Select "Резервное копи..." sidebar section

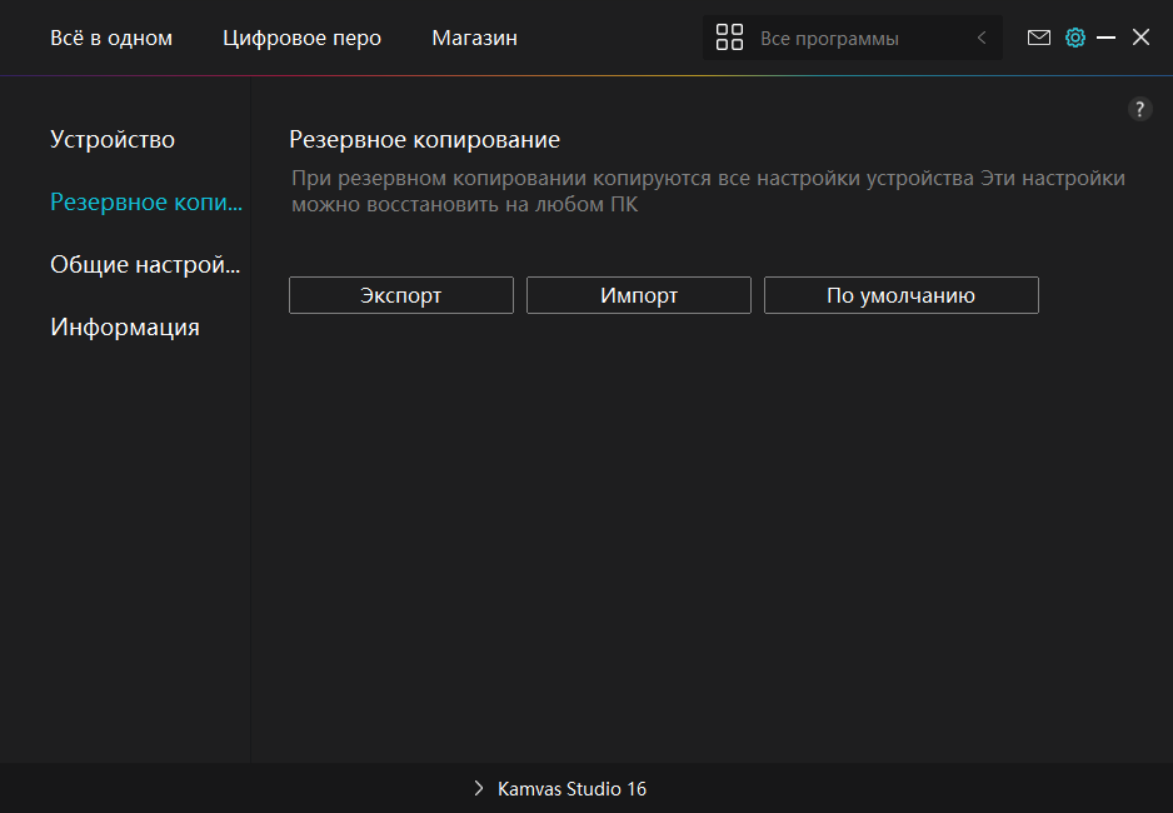(146, 202)
